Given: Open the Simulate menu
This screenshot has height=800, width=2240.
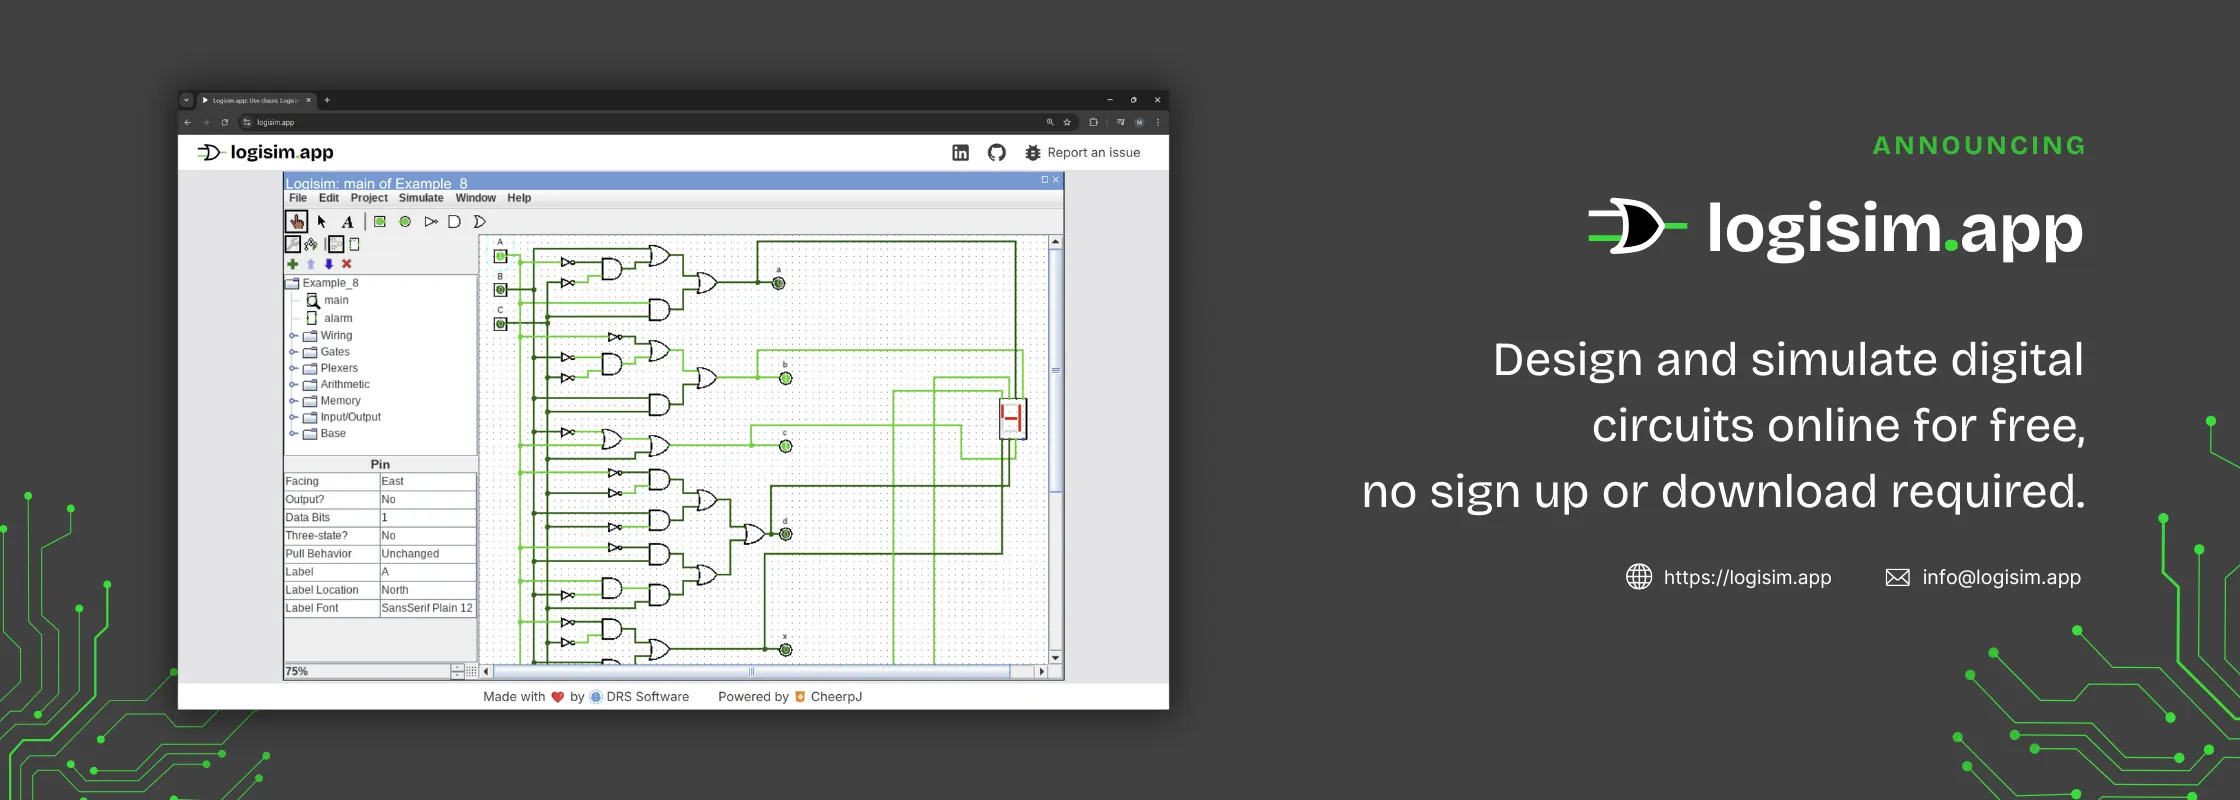Looking at the screenshot, I should pos(421,198).
